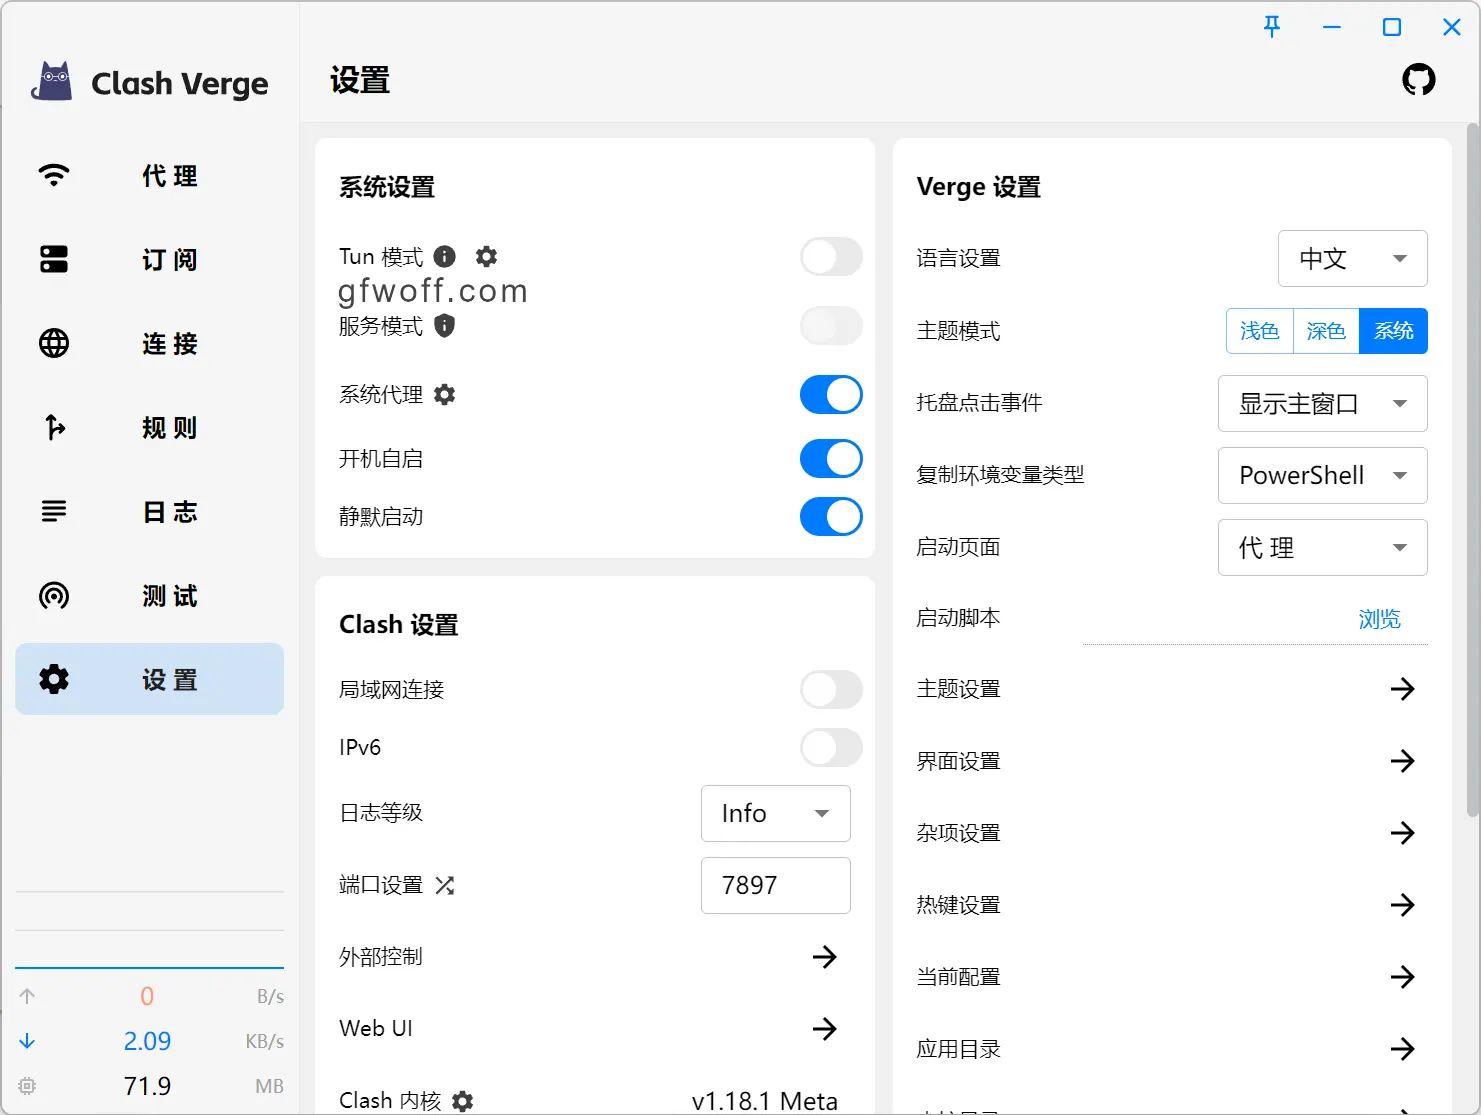
Task: Enable the IPv6 switch
Action: click(x=831, y=748)
